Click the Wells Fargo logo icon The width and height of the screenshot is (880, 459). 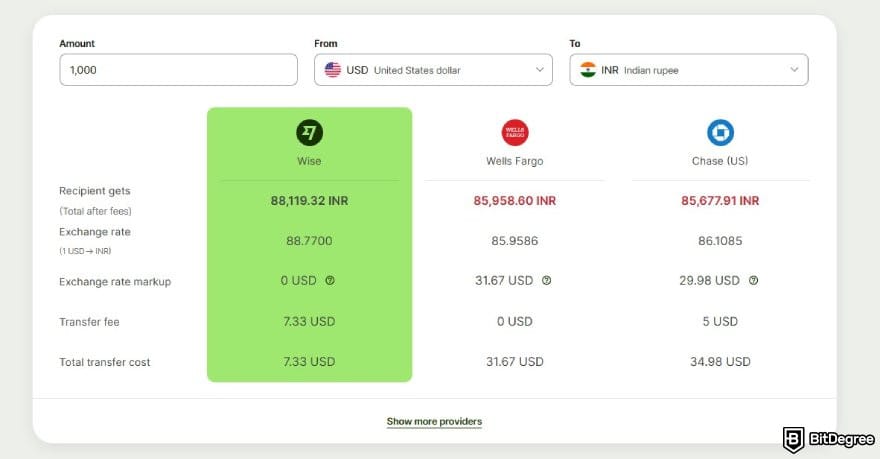tap(514, 132)
